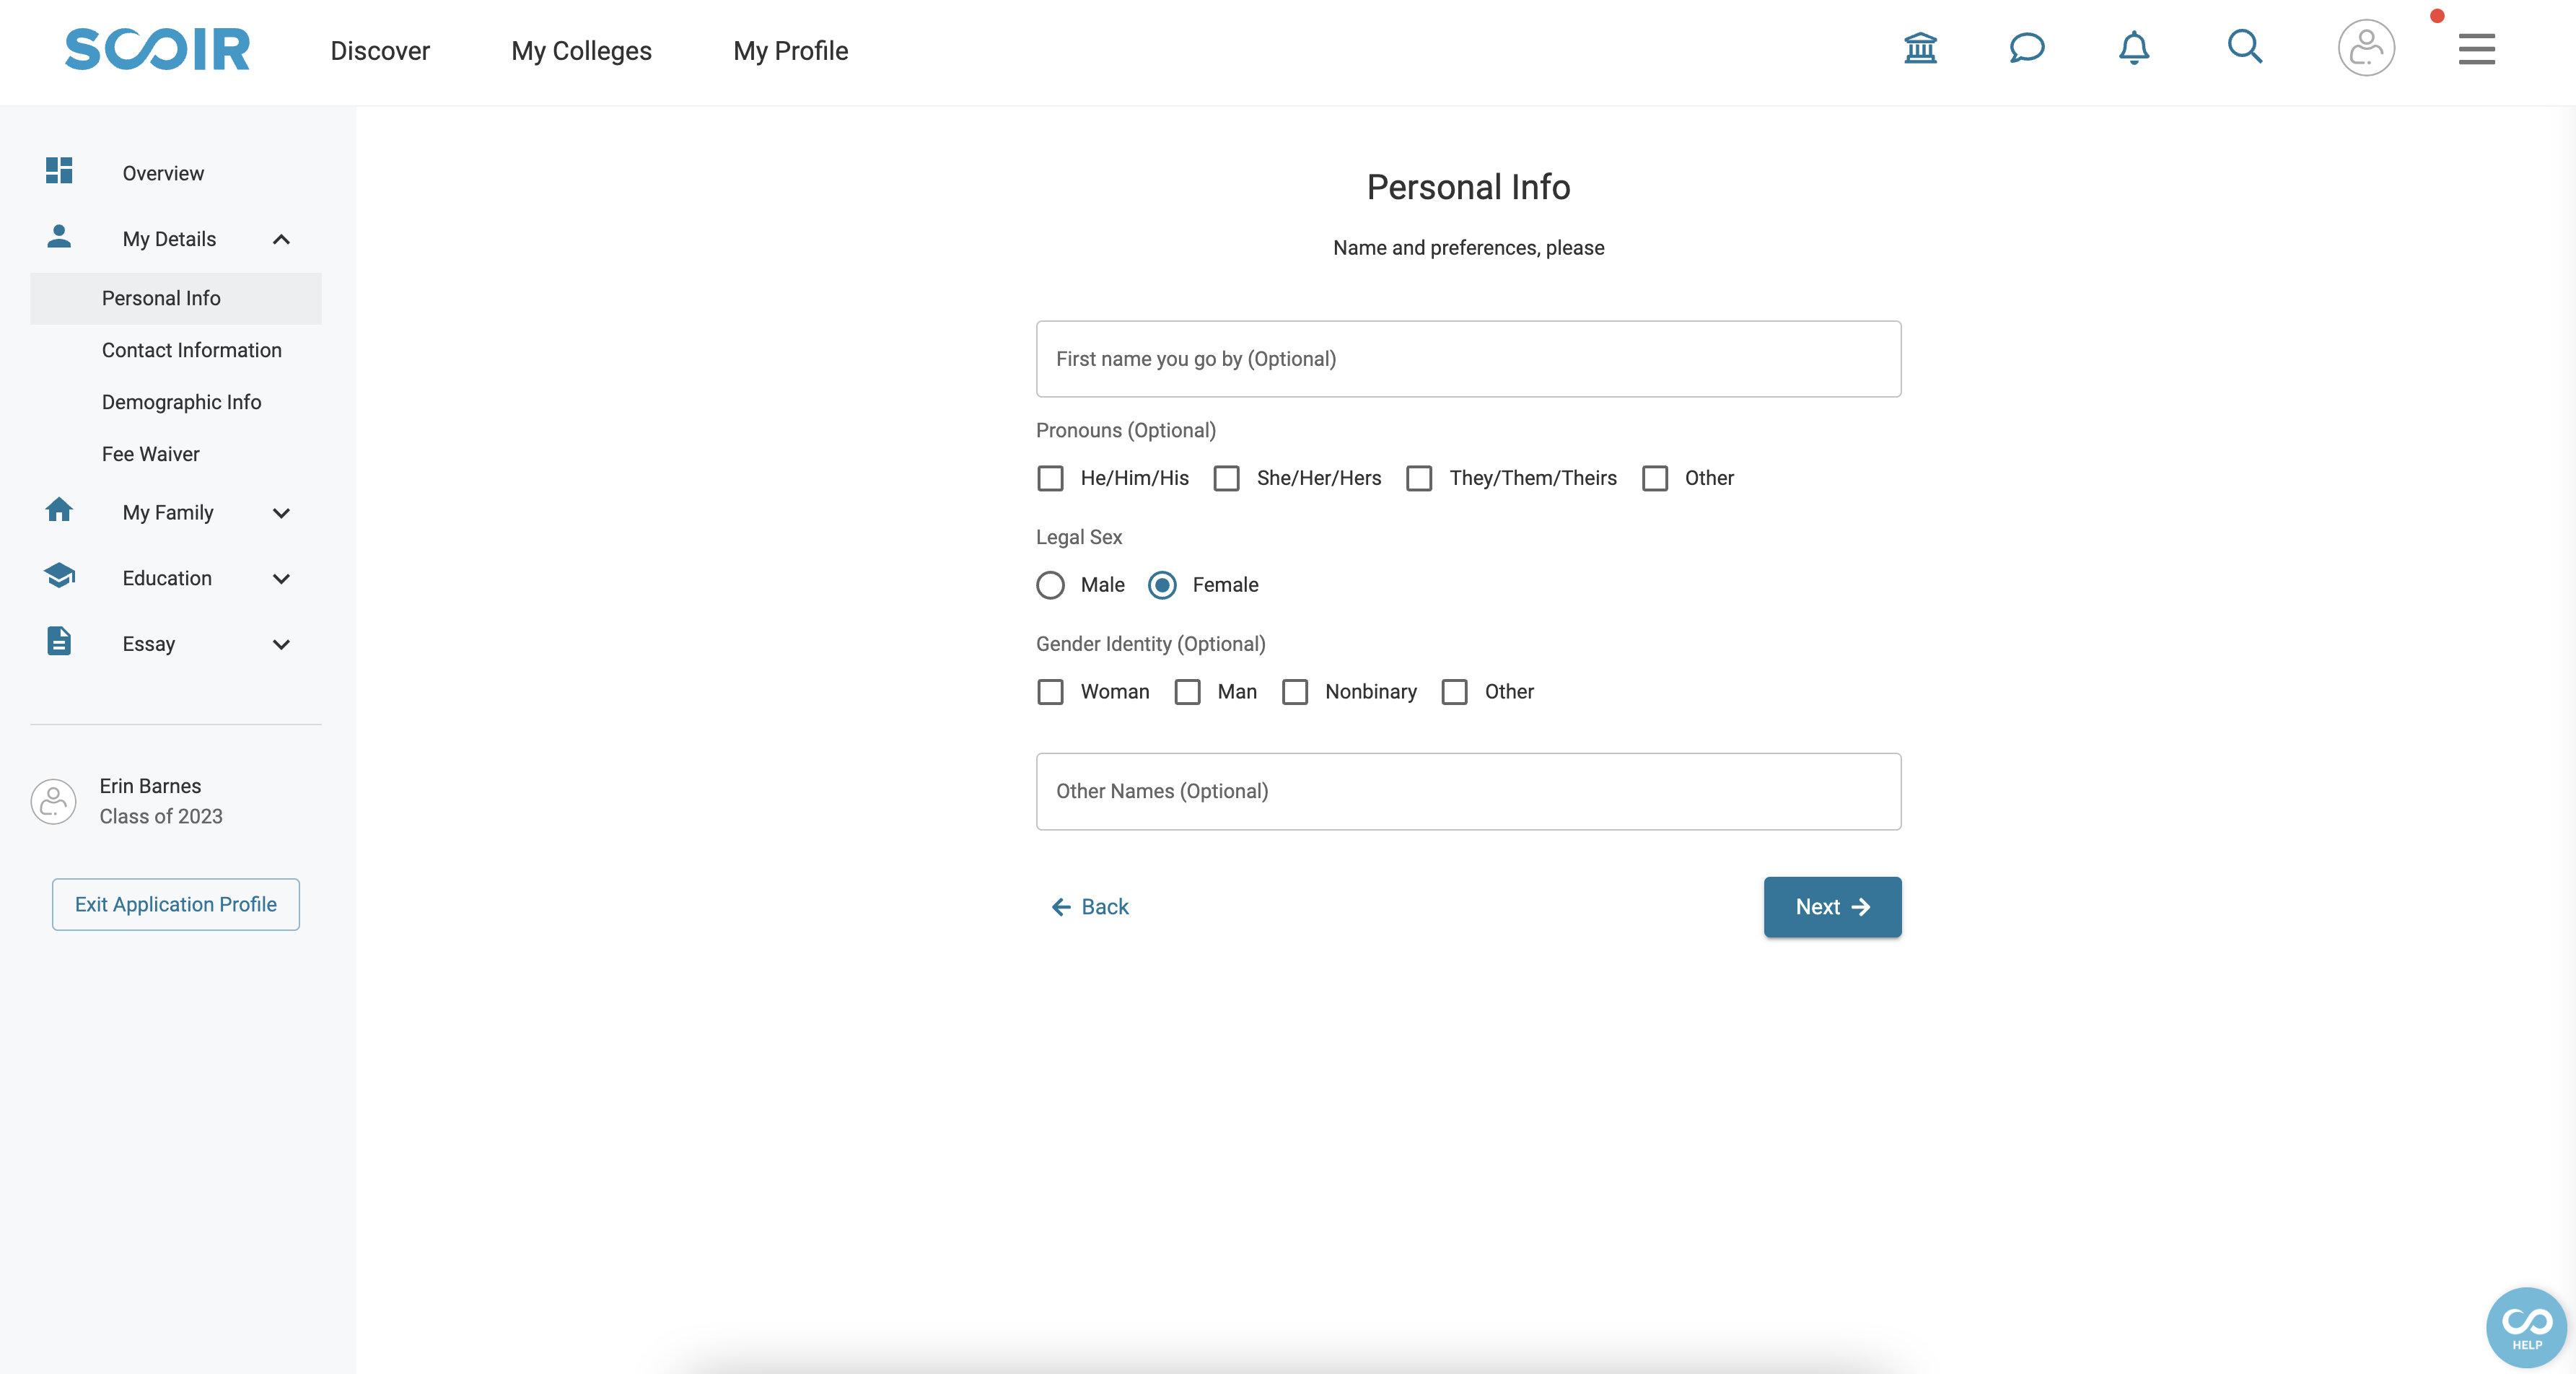
Task: Click the Education graduation cap icon
Action: point(59,576)
